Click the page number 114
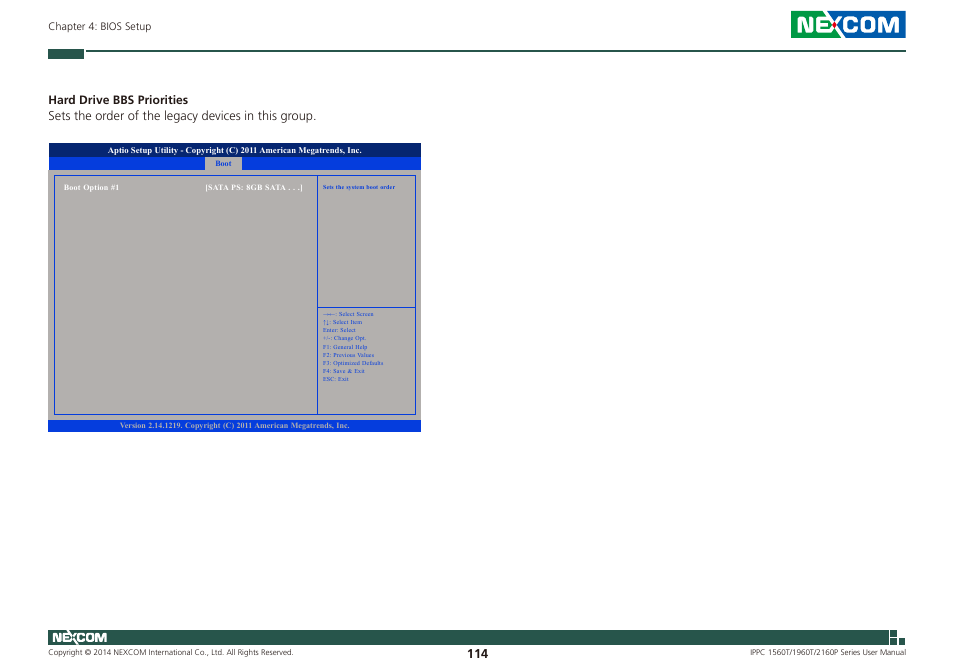 (x=478, y=654)
